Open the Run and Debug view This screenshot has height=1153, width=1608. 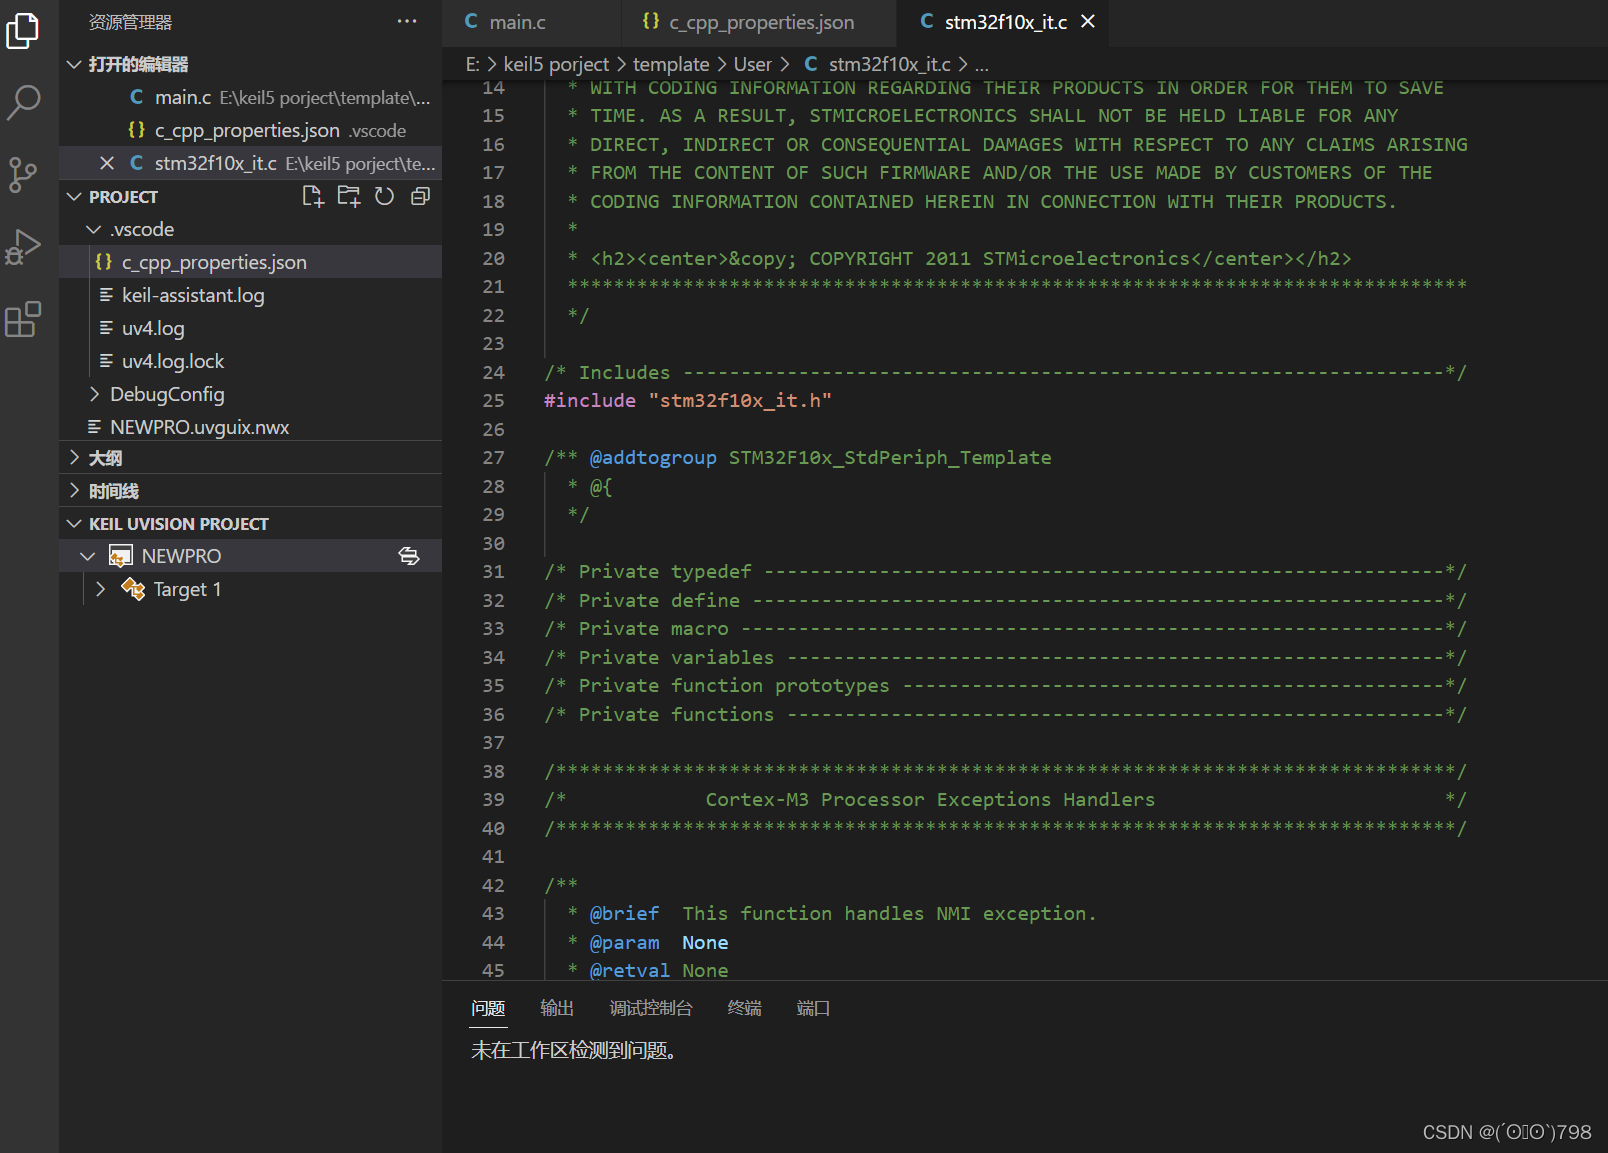click(24, 246)
